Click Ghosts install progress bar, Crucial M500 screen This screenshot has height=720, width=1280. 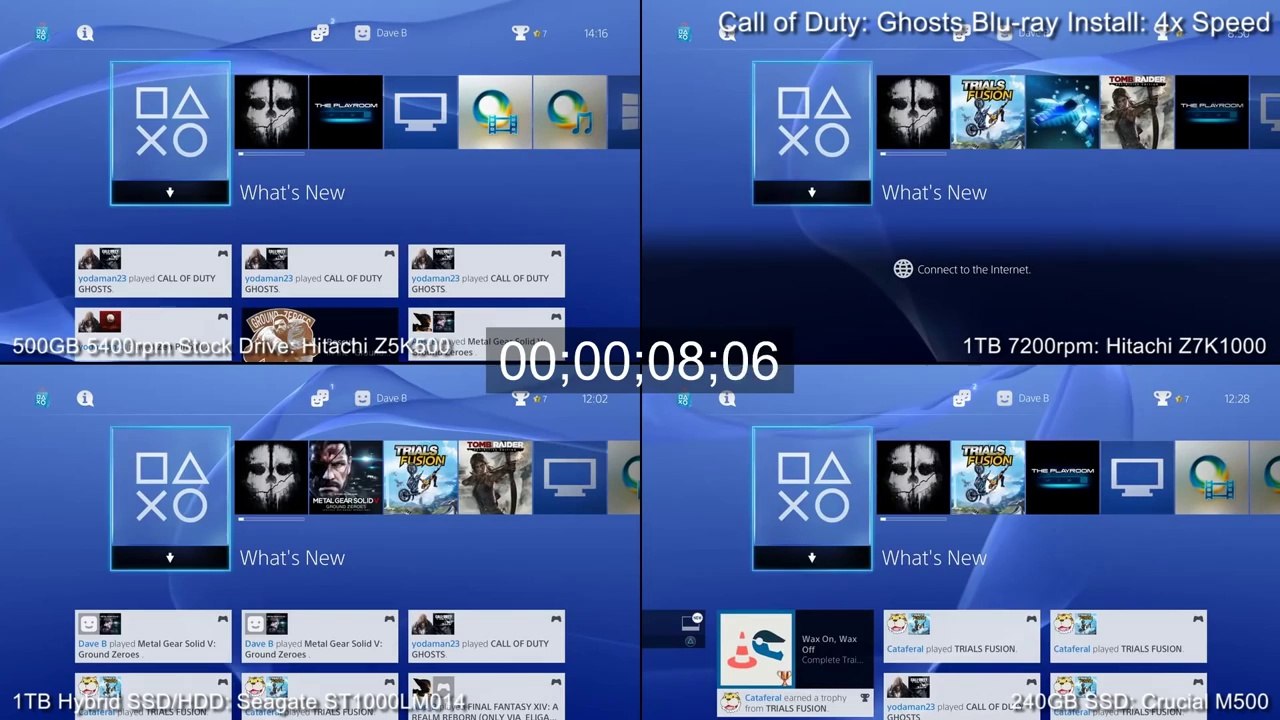(913, 519)
